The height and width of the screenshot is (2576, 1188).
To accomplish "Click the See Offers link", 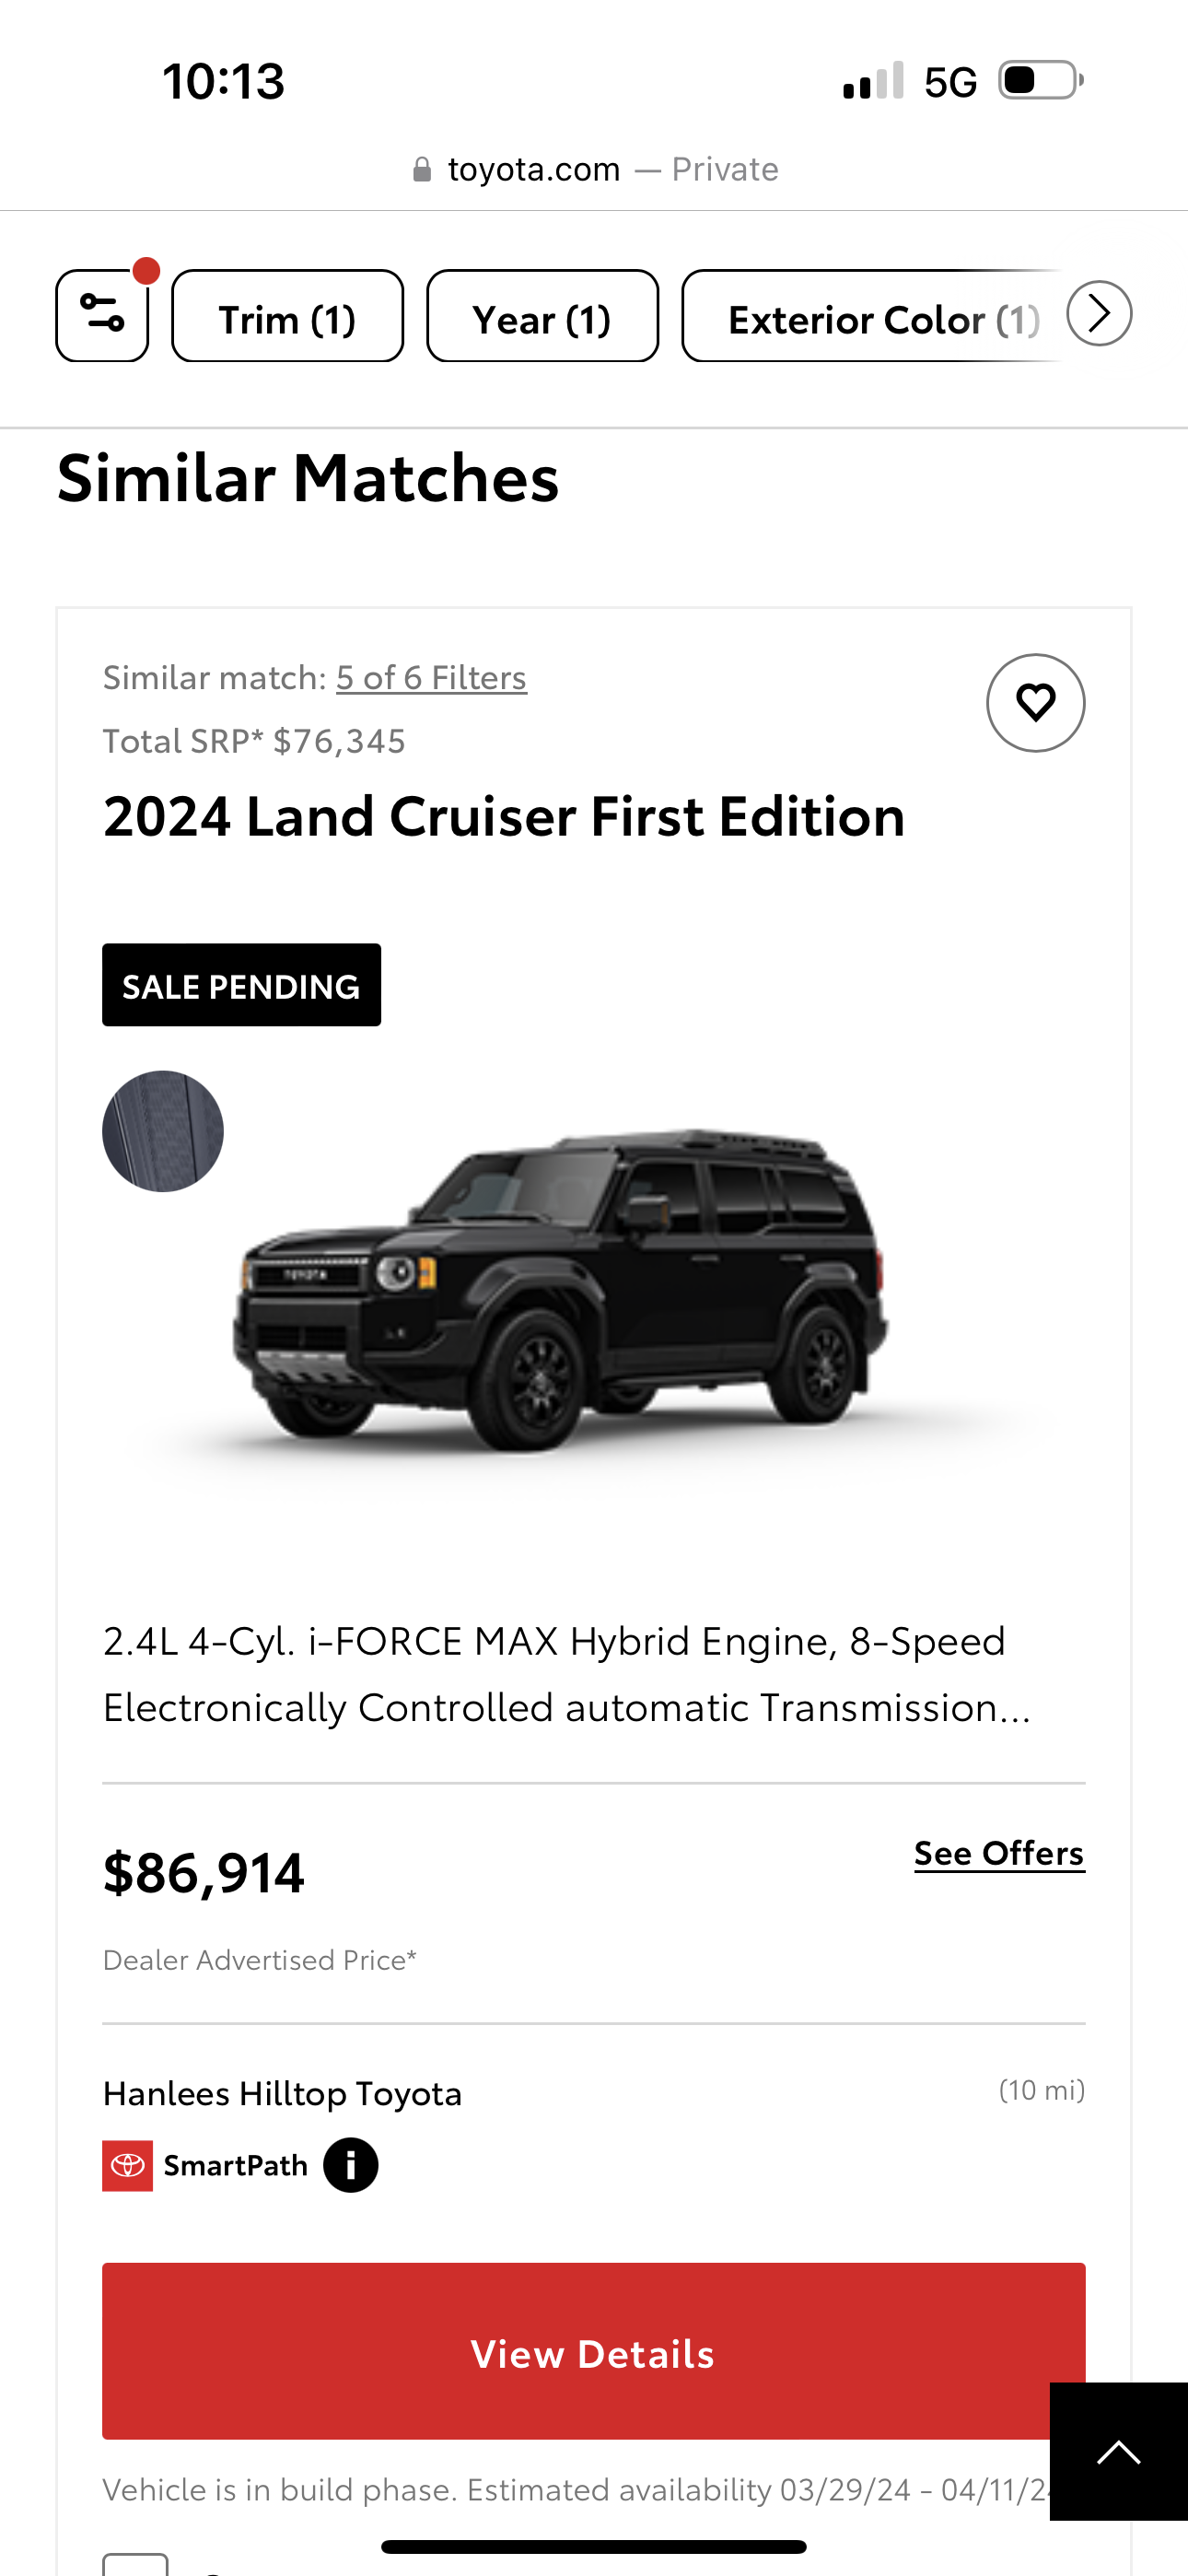I will [x=999, y=1853].
